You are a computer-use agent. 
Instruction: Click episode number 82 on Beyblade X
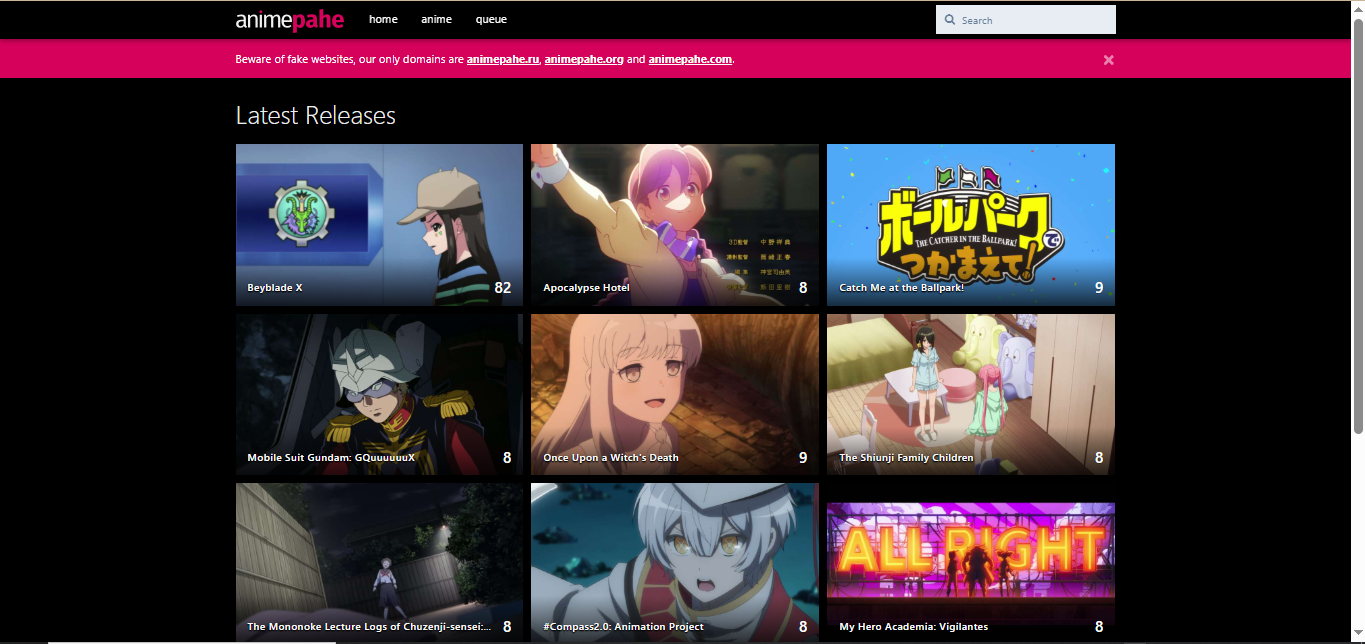[x=502, y=288]
